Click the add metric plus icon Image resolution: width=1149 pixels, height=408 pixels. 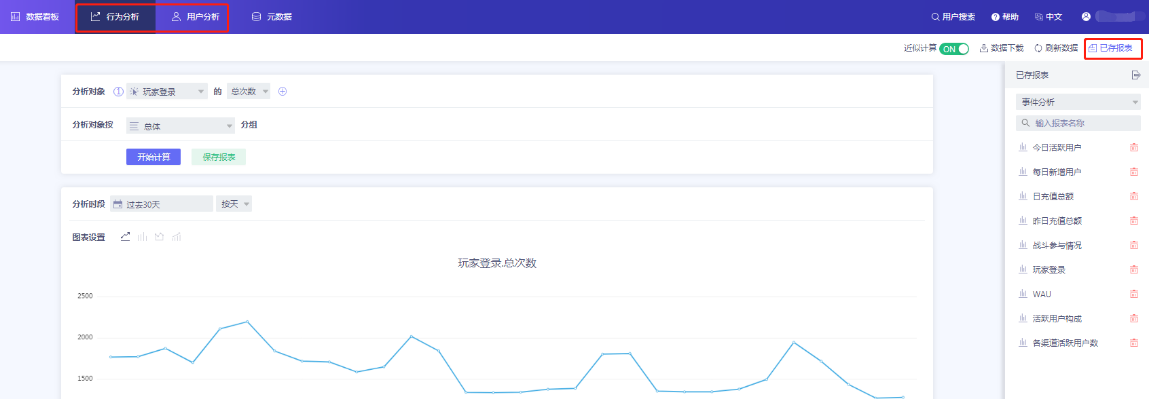(282, 92)
